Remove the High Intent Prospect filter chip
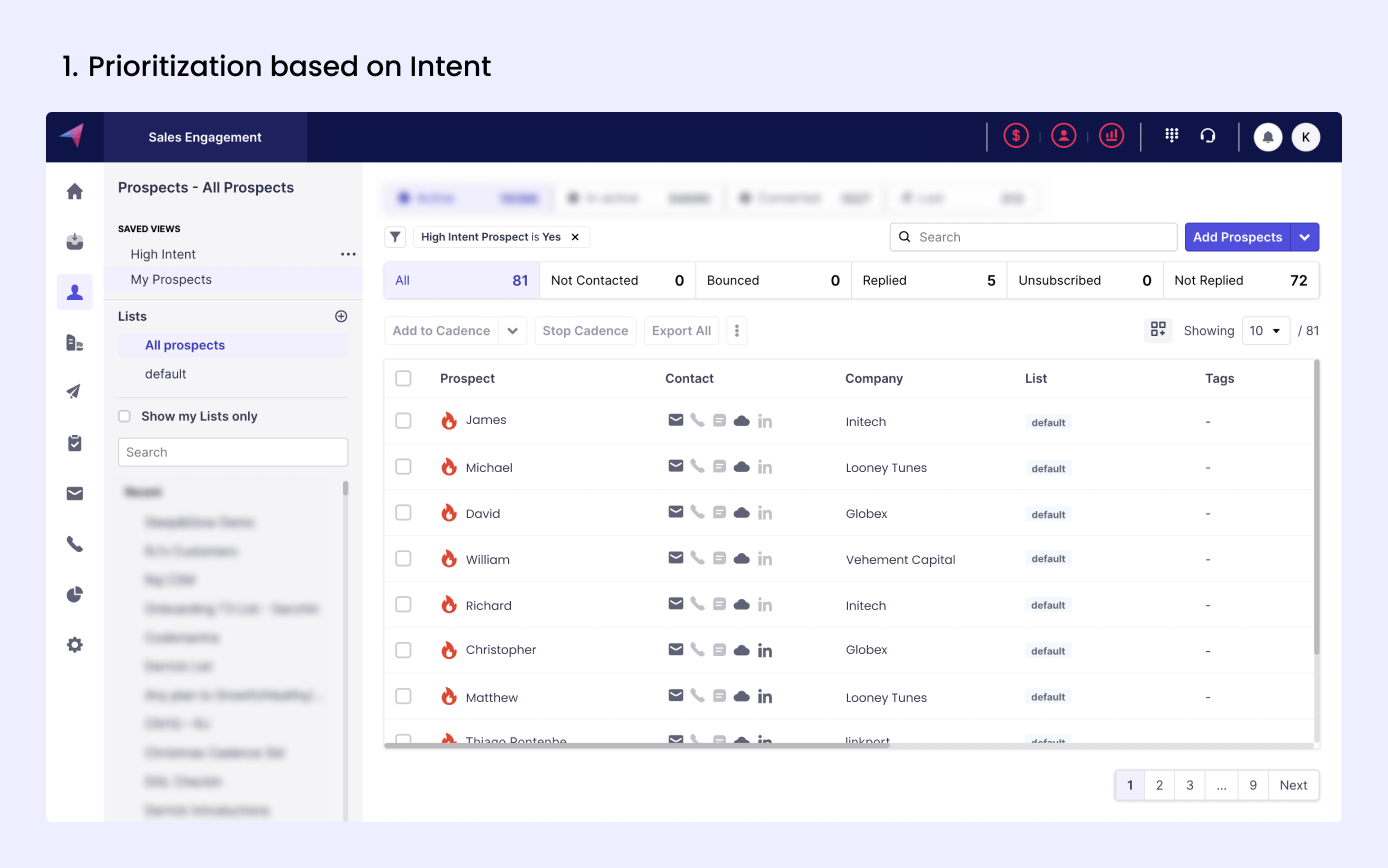This screenshot has width=1388, height=868. pyautogui.click(x=575, y=237)
